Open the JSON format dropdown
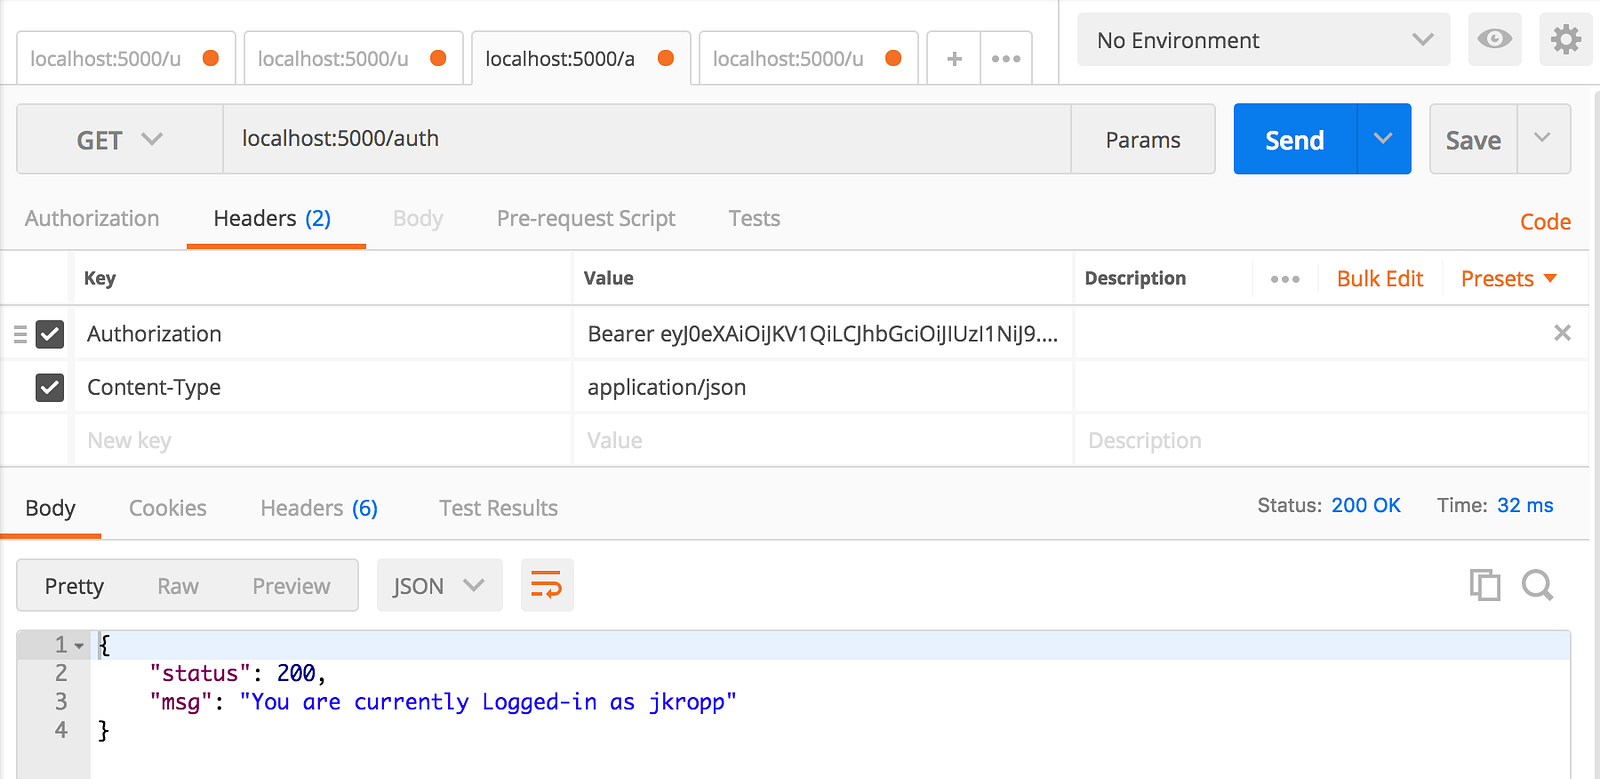 438,586
